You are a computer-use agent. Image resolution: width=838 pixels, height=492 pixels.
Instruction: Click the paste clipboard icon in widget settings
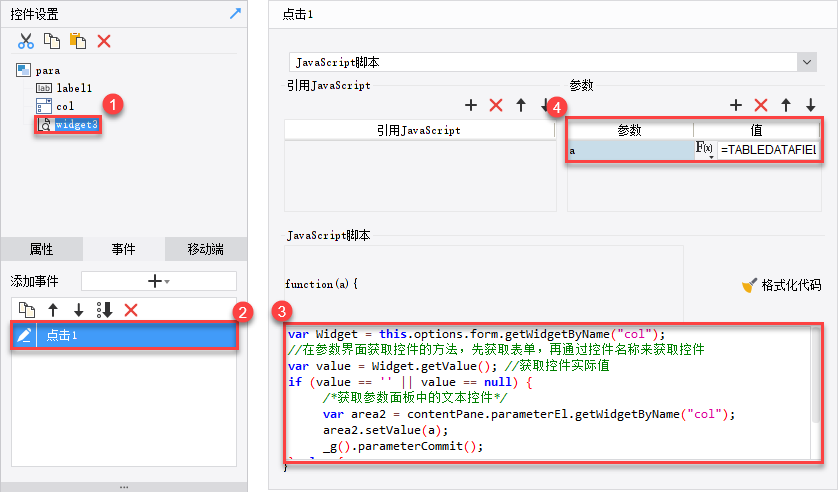[78, 41]
